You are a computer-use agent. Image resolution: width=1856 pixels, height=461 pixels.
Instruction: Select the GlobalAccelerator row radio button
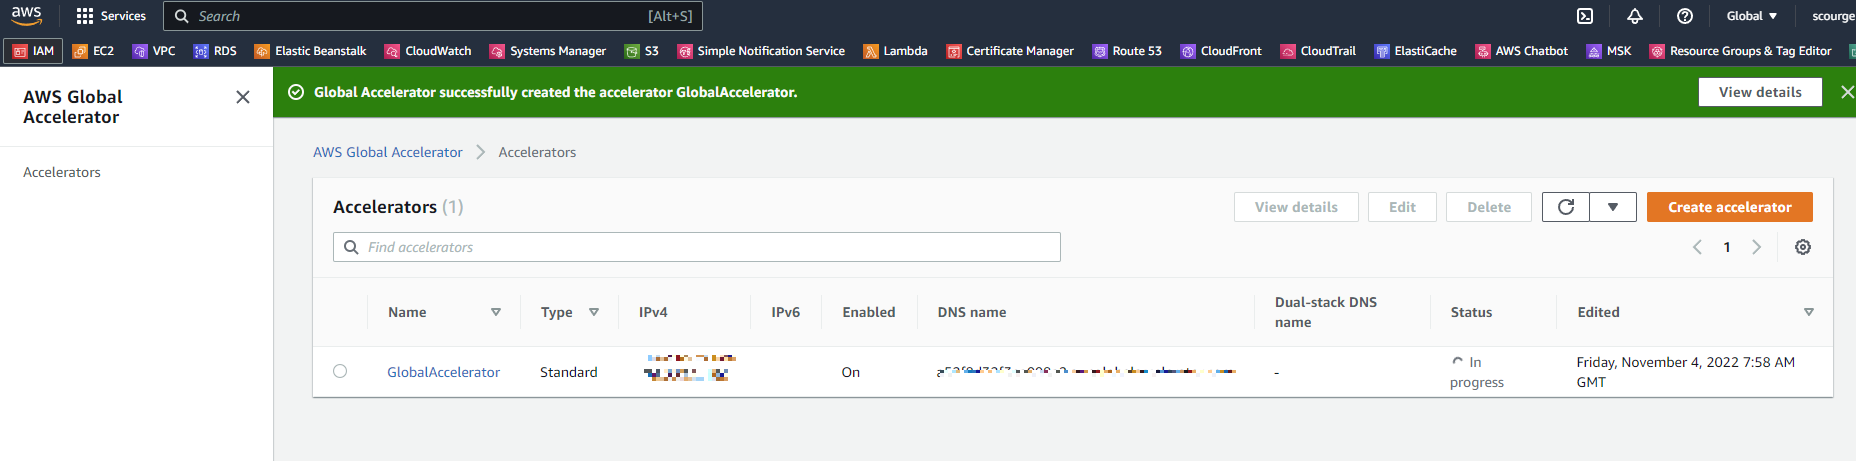click(x=340, y=371)
